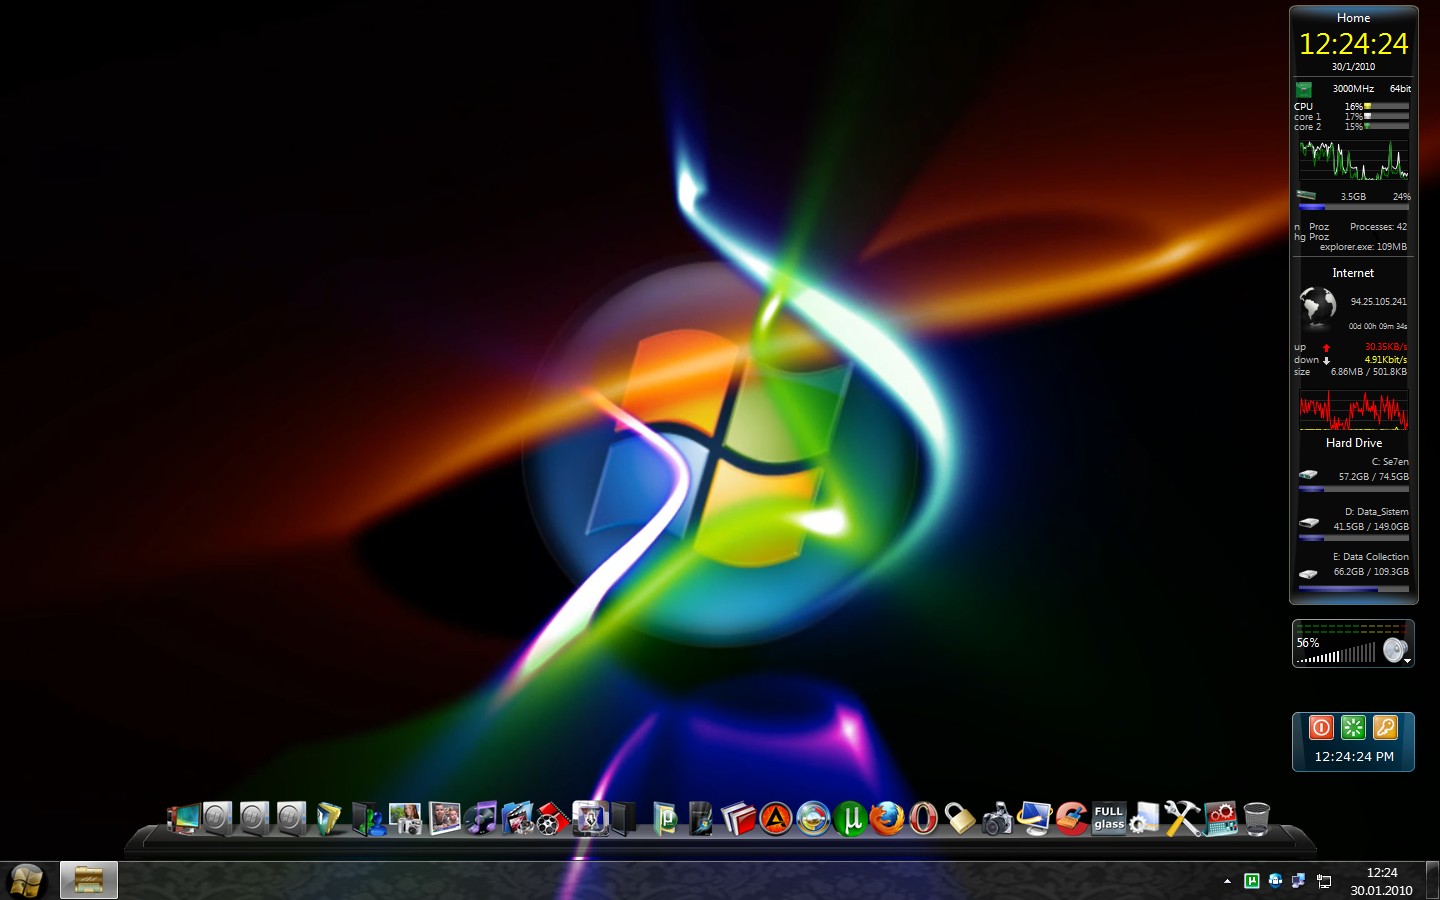Open the Recycle Bin in the dock
The height and width of the screenshot is (900, 1440).
tap(1257, 818)
